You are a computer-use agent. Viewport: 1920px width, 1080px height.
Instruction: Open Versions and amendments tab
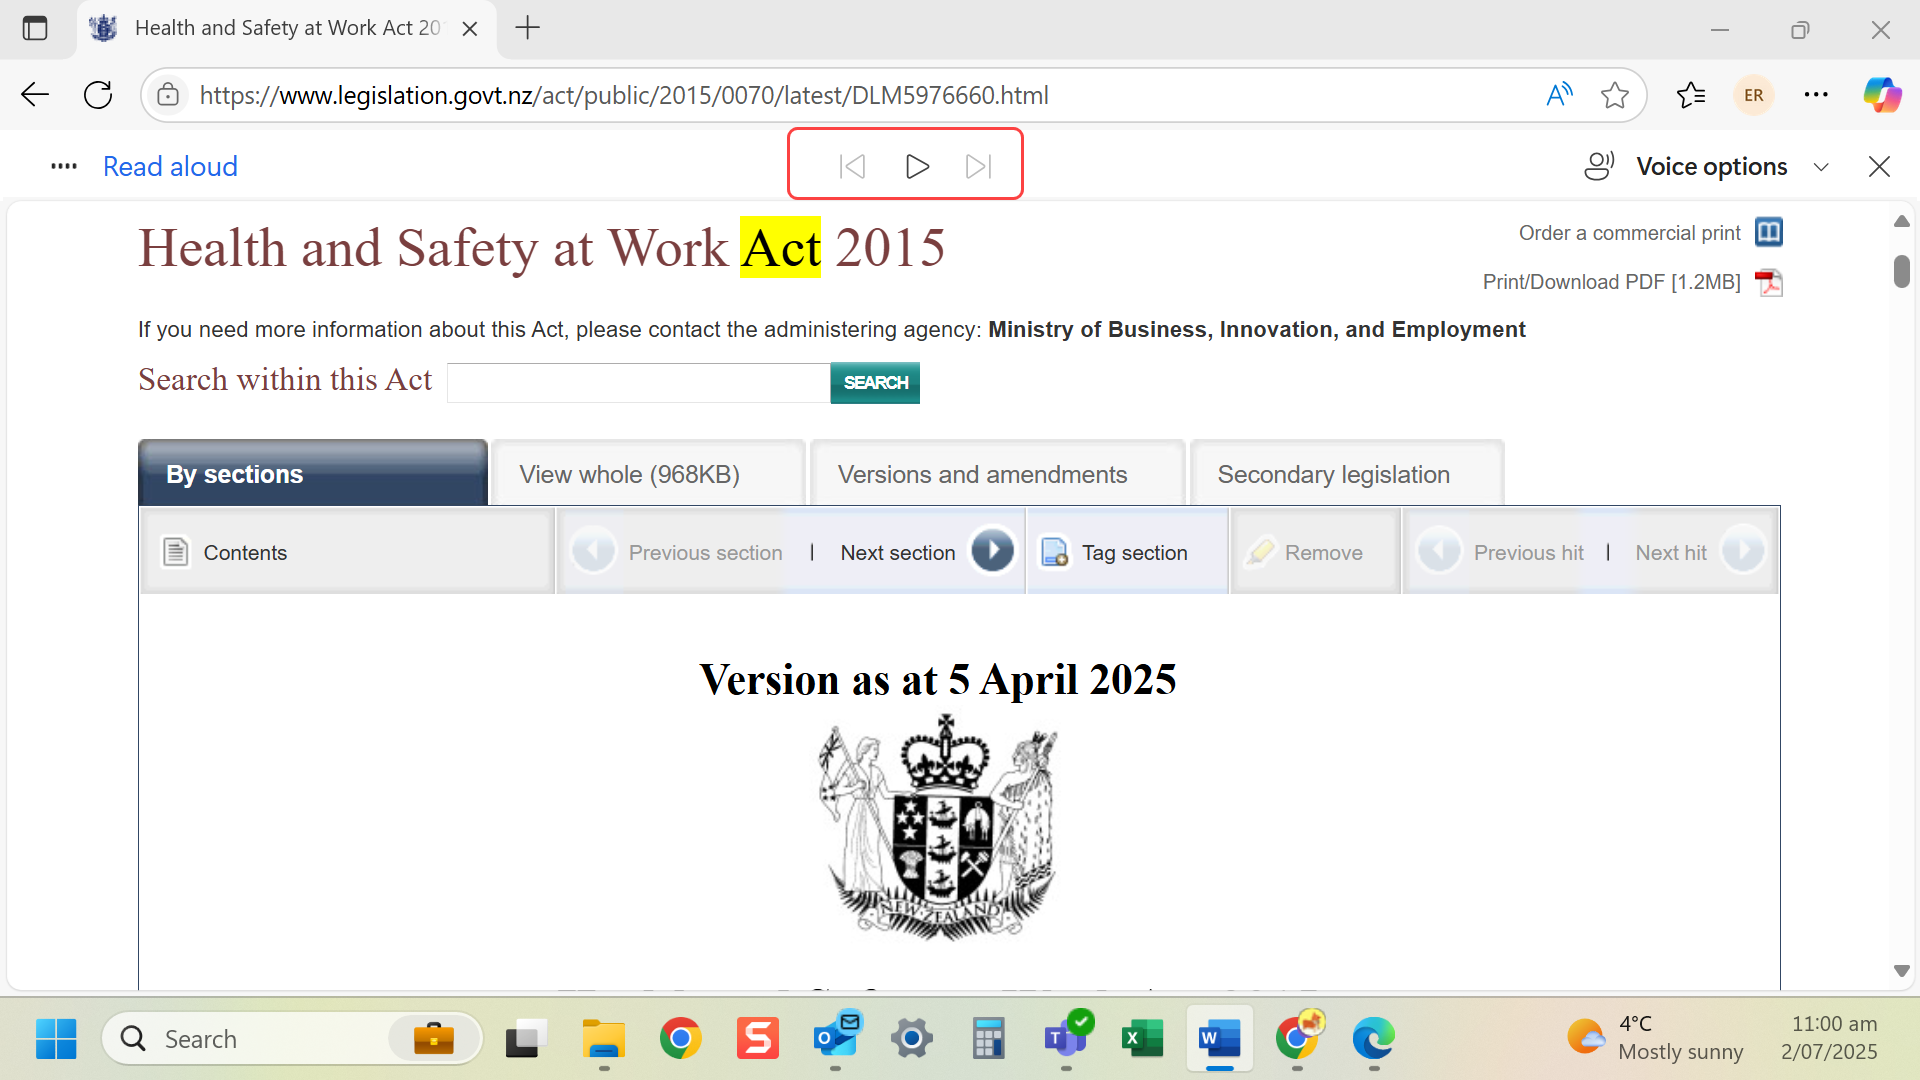(x=997, y=474)
